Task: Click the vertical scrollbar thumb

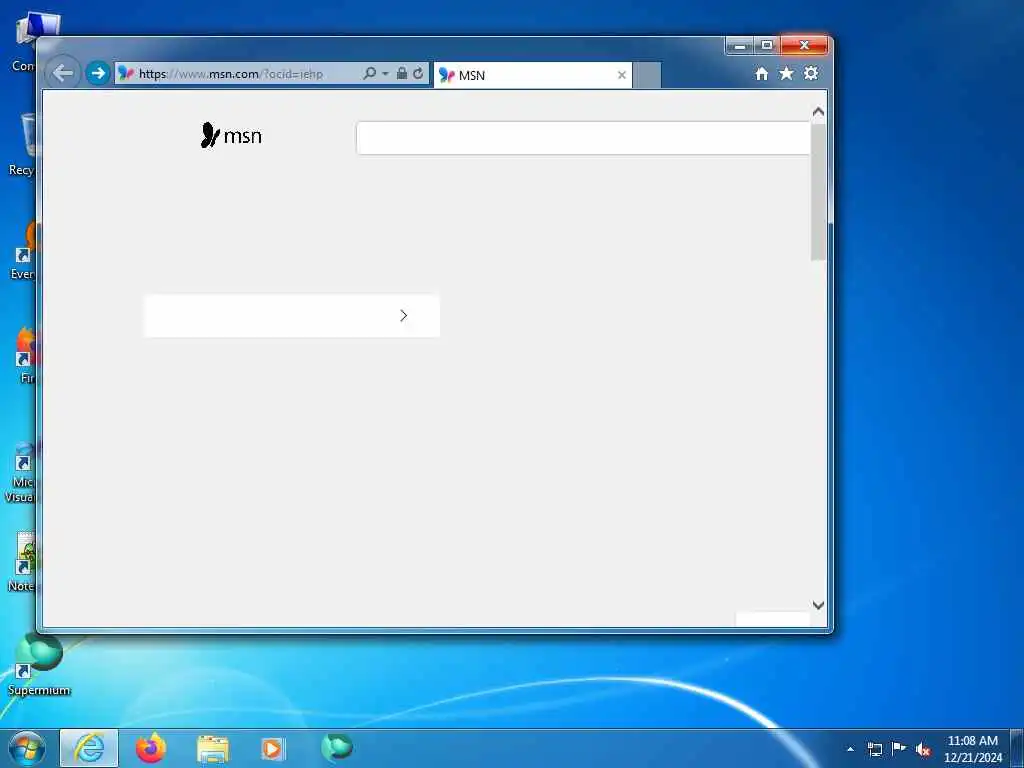Action: [x=818, y=191]
